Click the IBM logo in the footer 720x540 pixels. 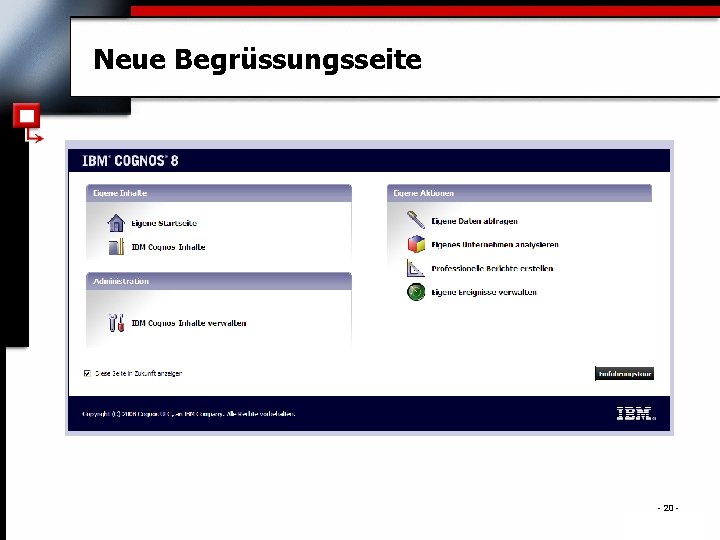(636, 413)
